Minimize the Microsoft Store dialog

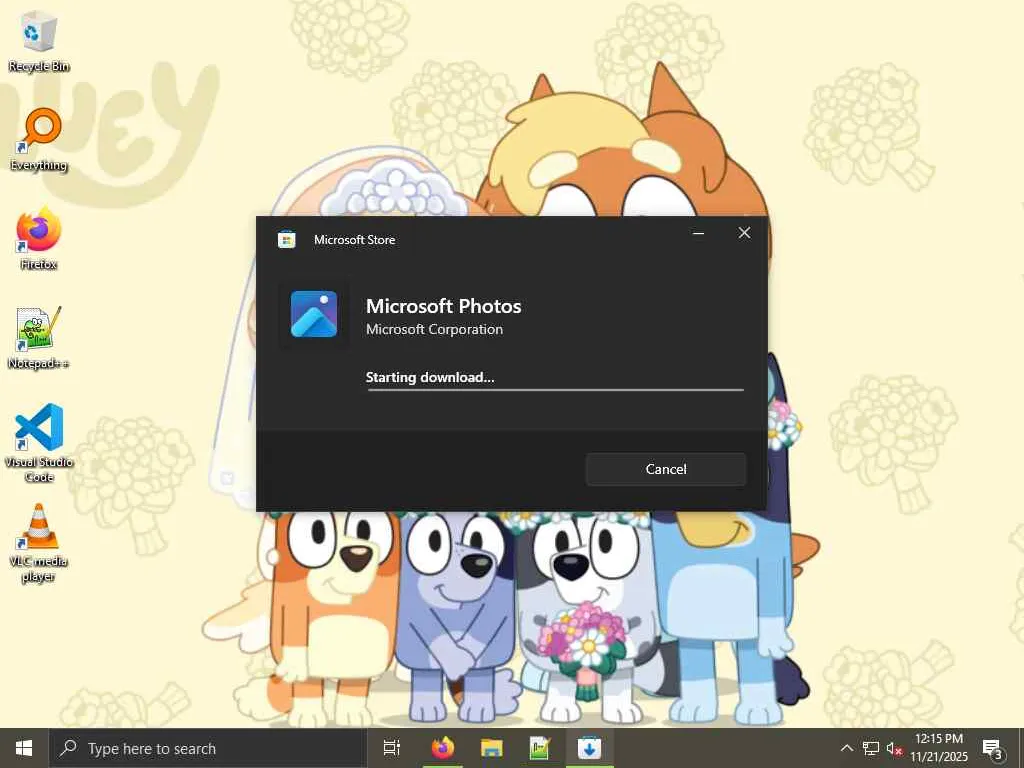pos(698,233)
